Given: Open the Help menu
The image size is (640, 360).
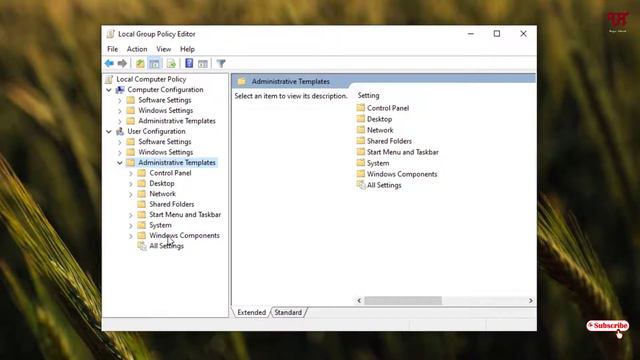Looking at the screenshot, I should (x=187, y=49).
